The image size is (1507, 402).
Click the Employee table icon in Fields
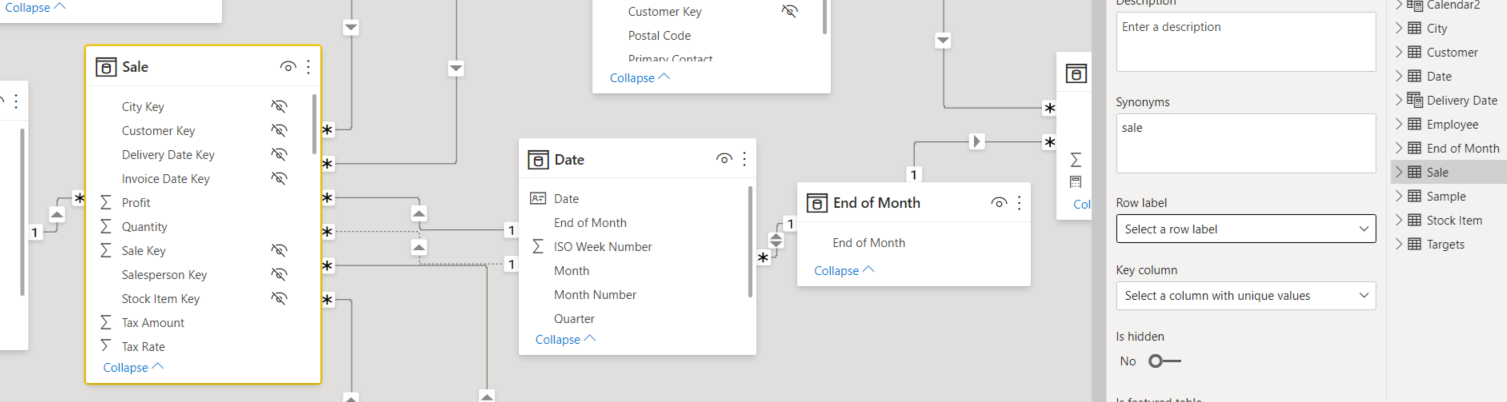click(1415, 124)
